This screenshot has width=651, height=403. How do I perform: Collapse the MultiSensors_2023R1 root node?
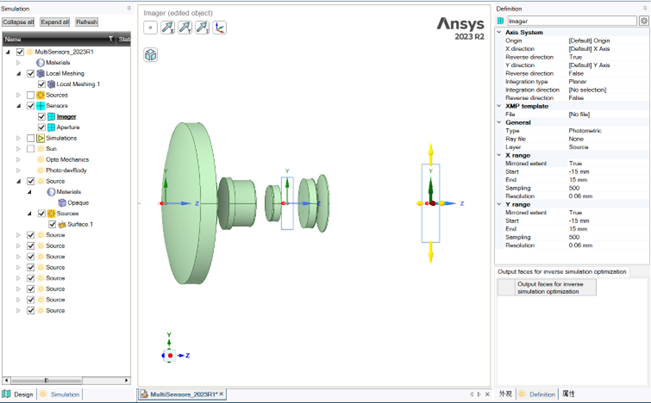[8, 52]
